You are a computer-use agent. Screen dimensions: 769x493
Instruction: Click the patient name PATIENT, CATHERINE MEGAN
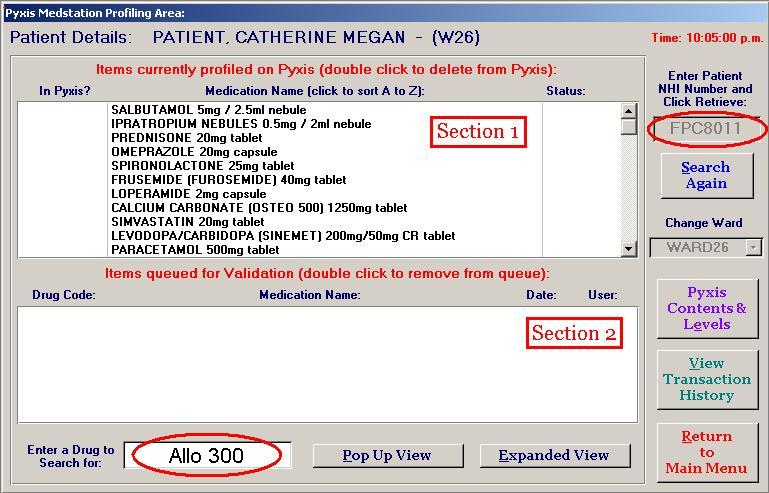[279, 37]
